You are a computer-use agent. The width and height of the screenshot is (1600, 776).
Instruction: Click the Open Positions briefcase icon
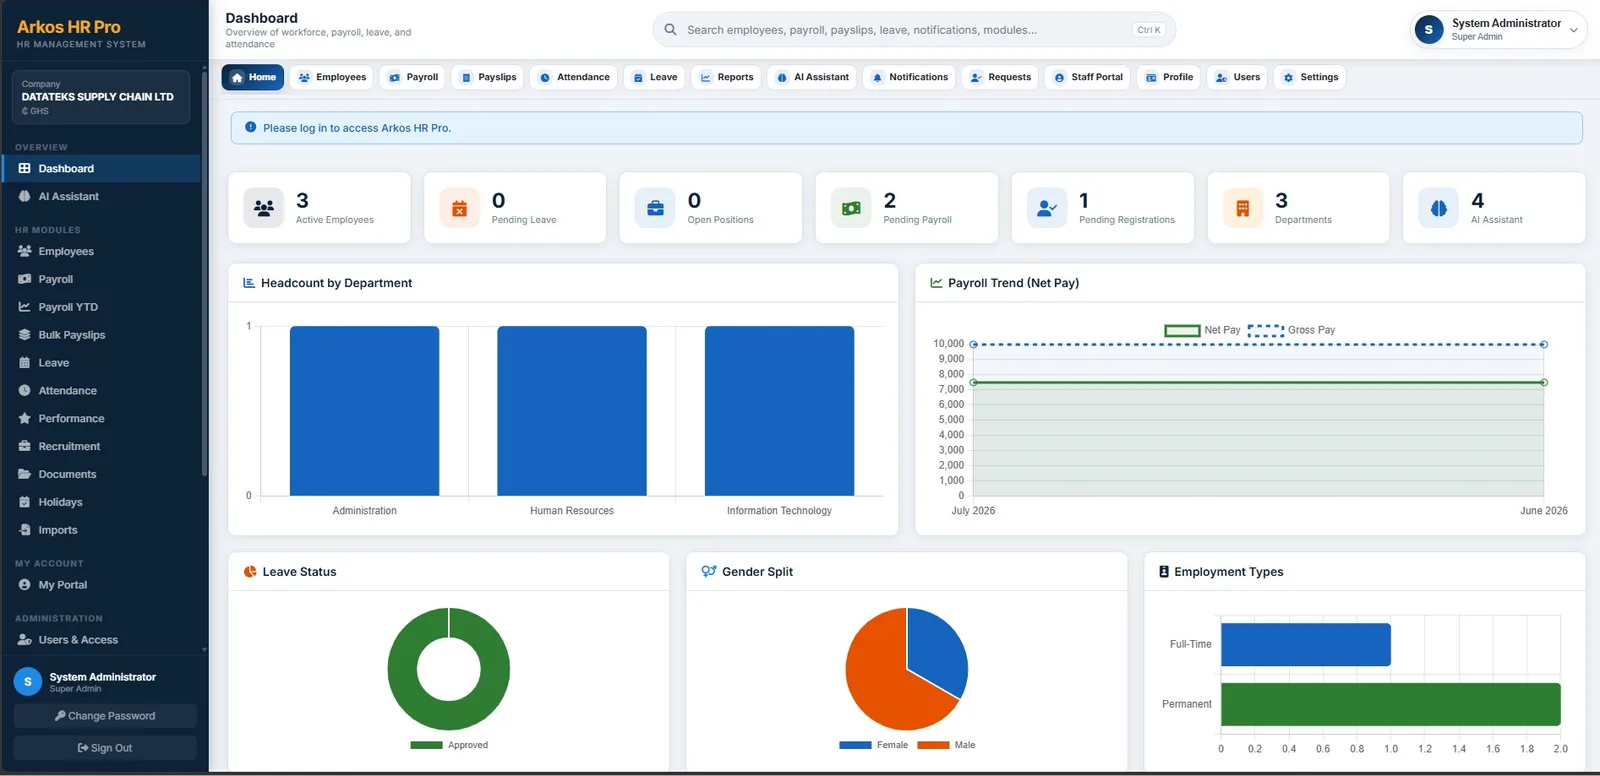tap(655, 208)
